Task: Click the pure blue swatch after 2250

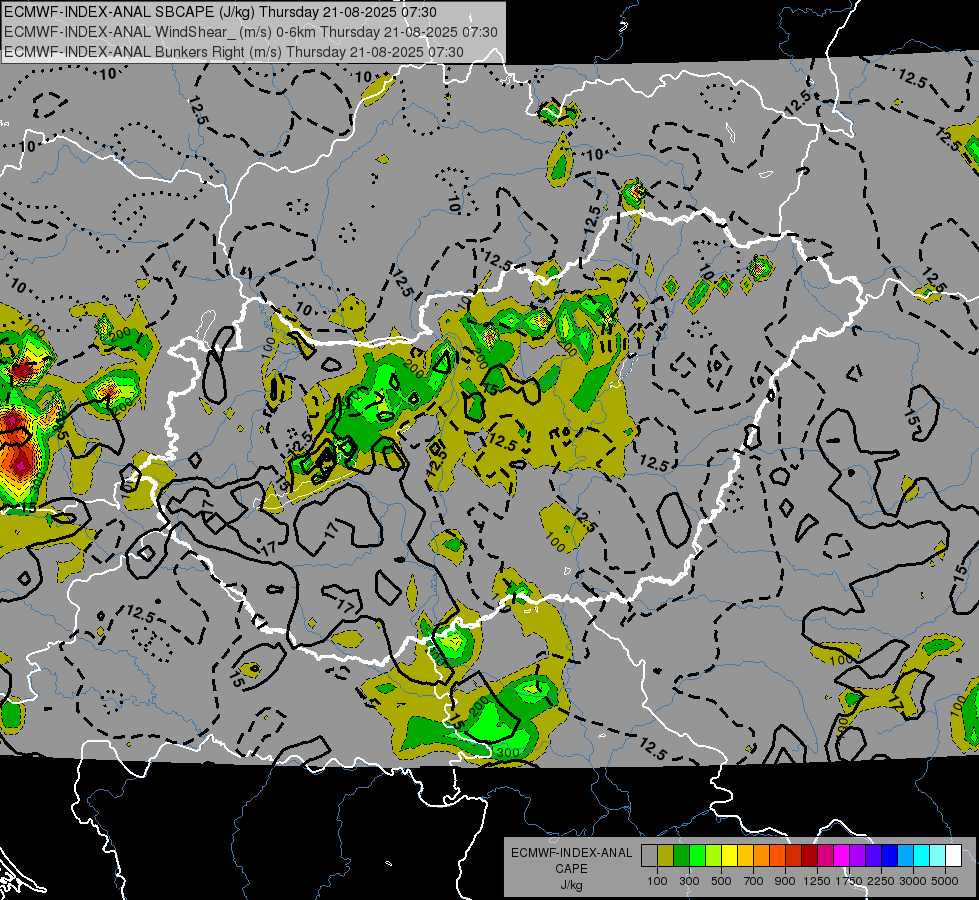Action: pos(890,856)
